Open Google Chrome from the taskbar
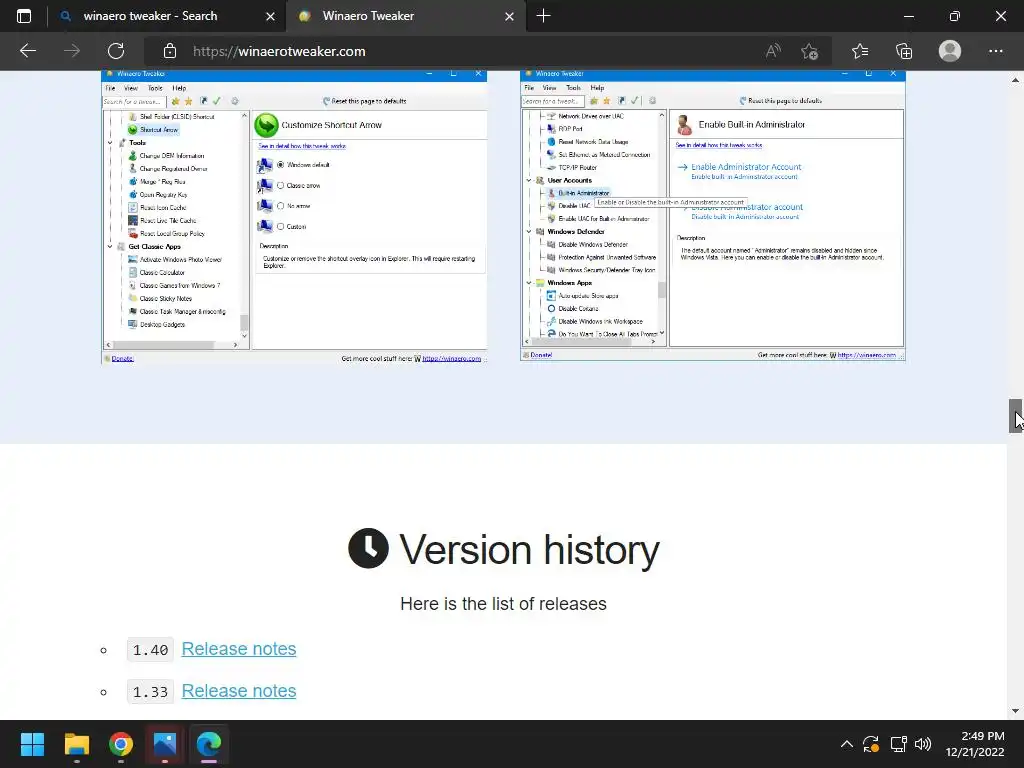Viewport: 1024px width, 768px height. [121, 744]
